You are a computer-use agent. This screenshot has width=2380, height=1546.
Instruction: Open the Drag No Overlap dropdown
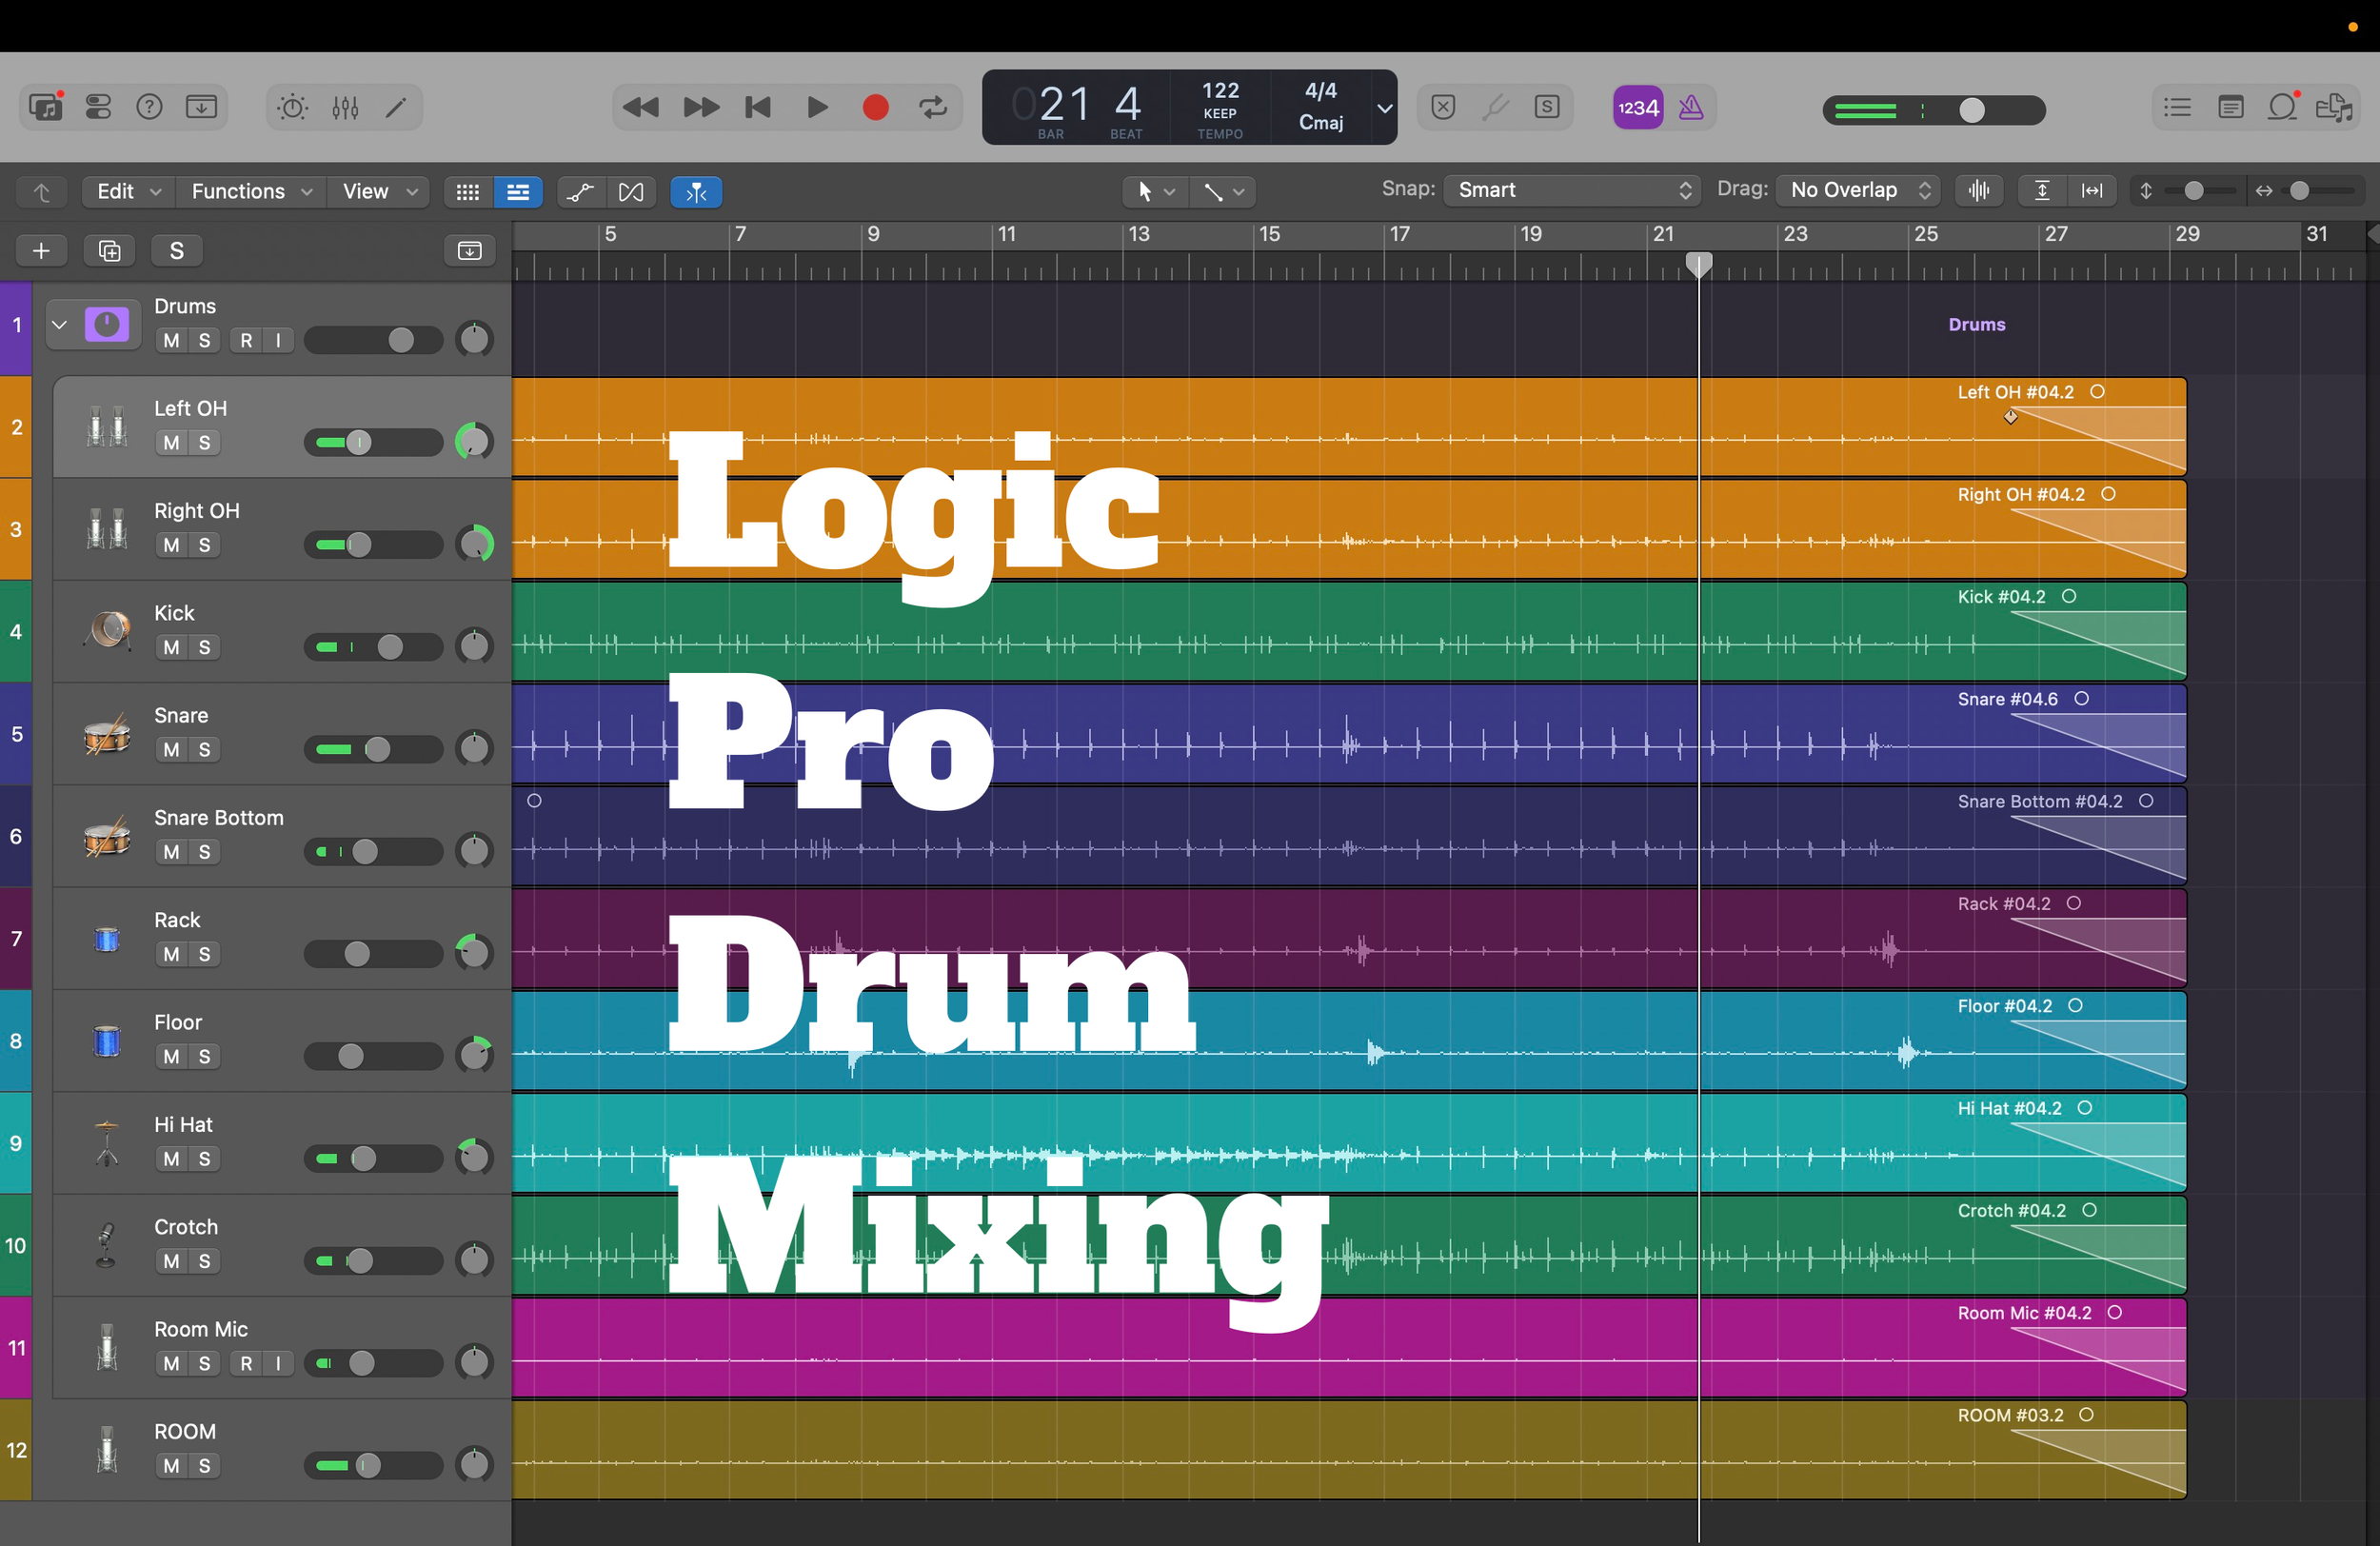(x=1858, y=190)
